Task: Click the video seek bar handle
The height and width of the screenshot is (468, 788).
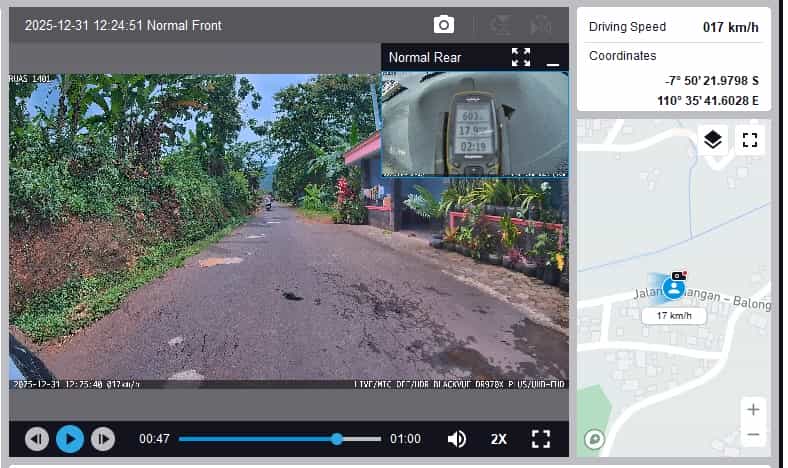Action: click(337, 439)
